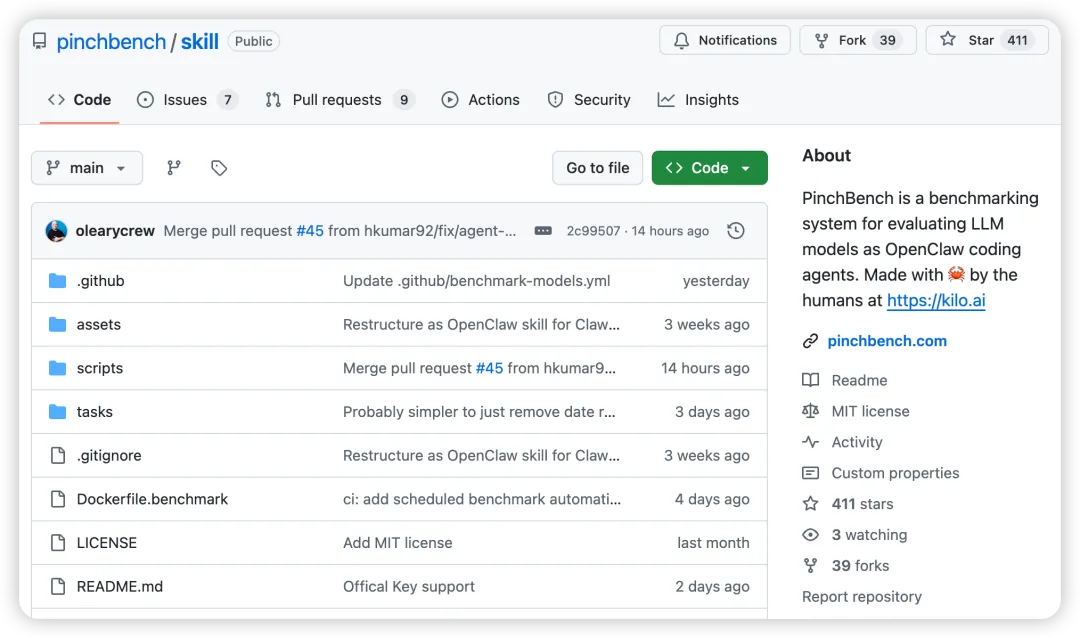
Task: Click the scripts folder icon
Action: [x=57, y=368]
